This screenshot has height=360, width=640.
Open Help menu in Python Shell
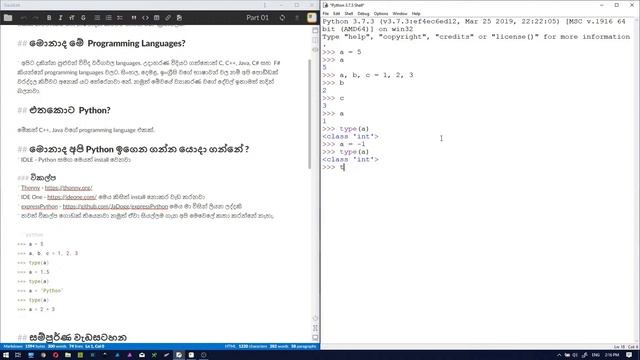(x=416, y=13)
